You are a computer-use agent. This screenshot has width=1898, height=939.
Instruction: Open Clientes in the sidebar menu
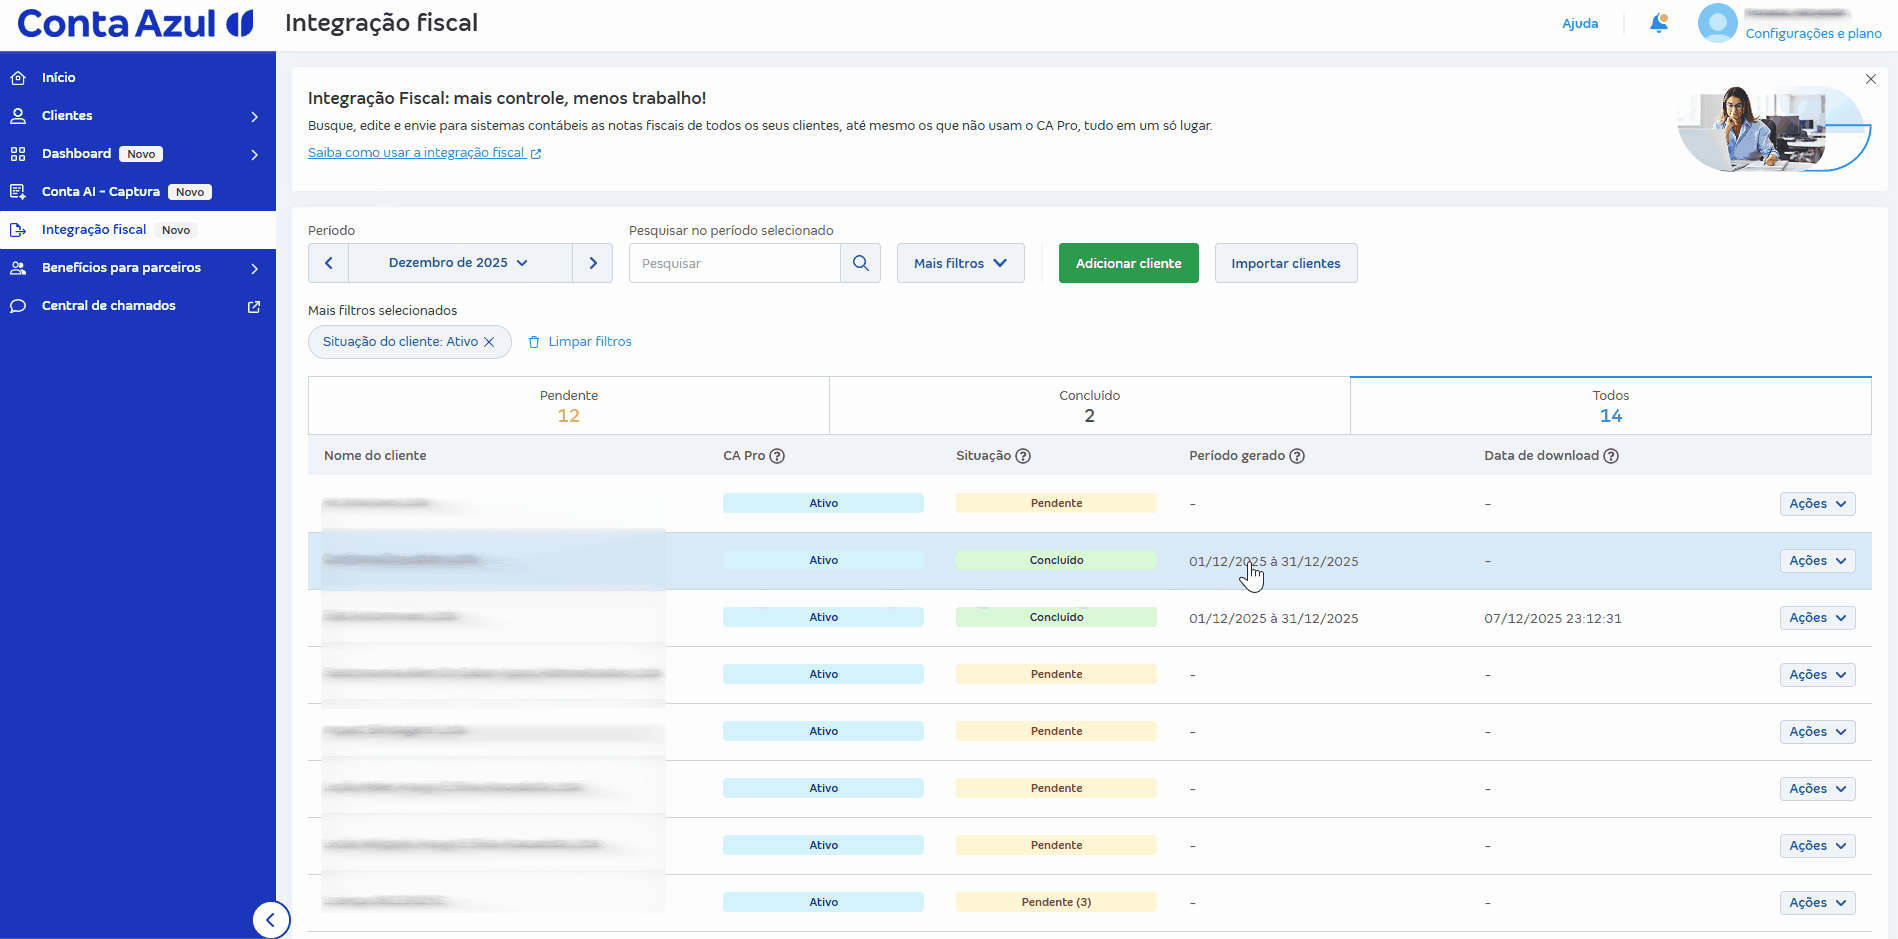(x=67, y=116)
